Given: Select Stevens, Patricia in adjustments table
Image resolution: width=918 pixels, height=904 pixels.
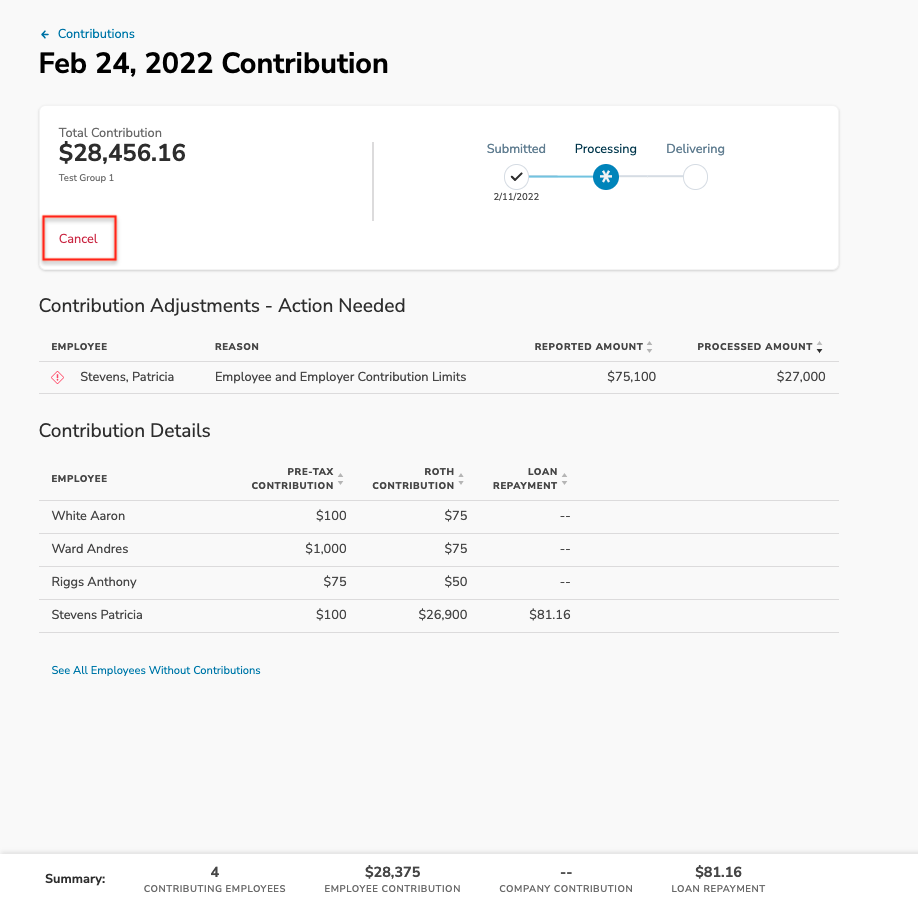Looking at the screenshot, I should tap(127, 376).
